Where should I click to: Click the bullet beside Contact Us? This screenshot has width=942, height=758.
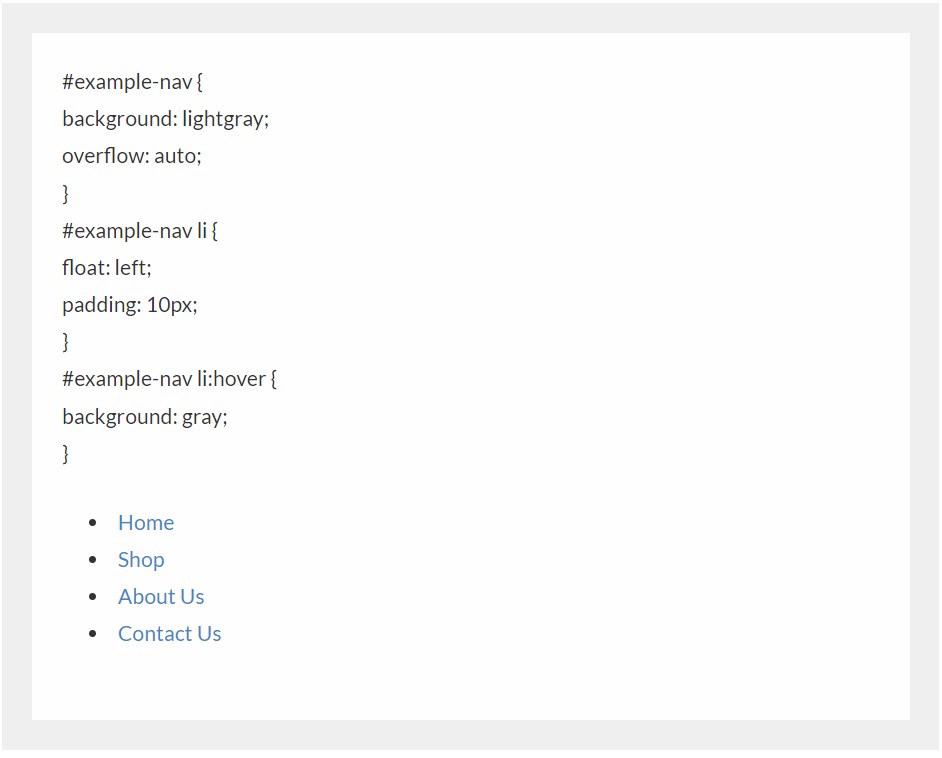(x=93, y=634)
